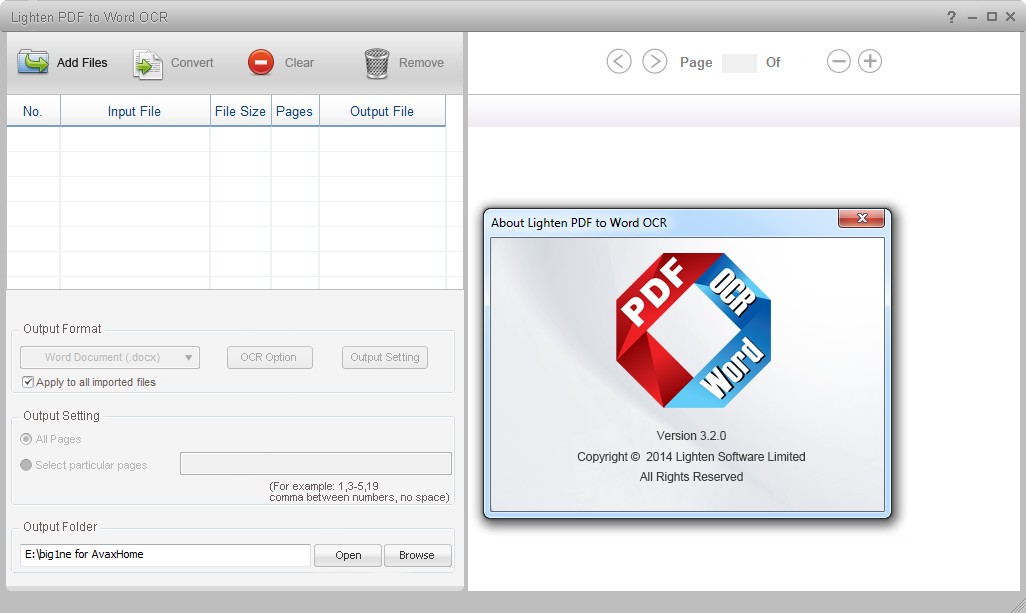Image resolution: width=1026 pixels, height=613 pixels.
Task: Open the Word Document (.docx) format dropdown
Action: pyautogui.click(x=110, y=357)
